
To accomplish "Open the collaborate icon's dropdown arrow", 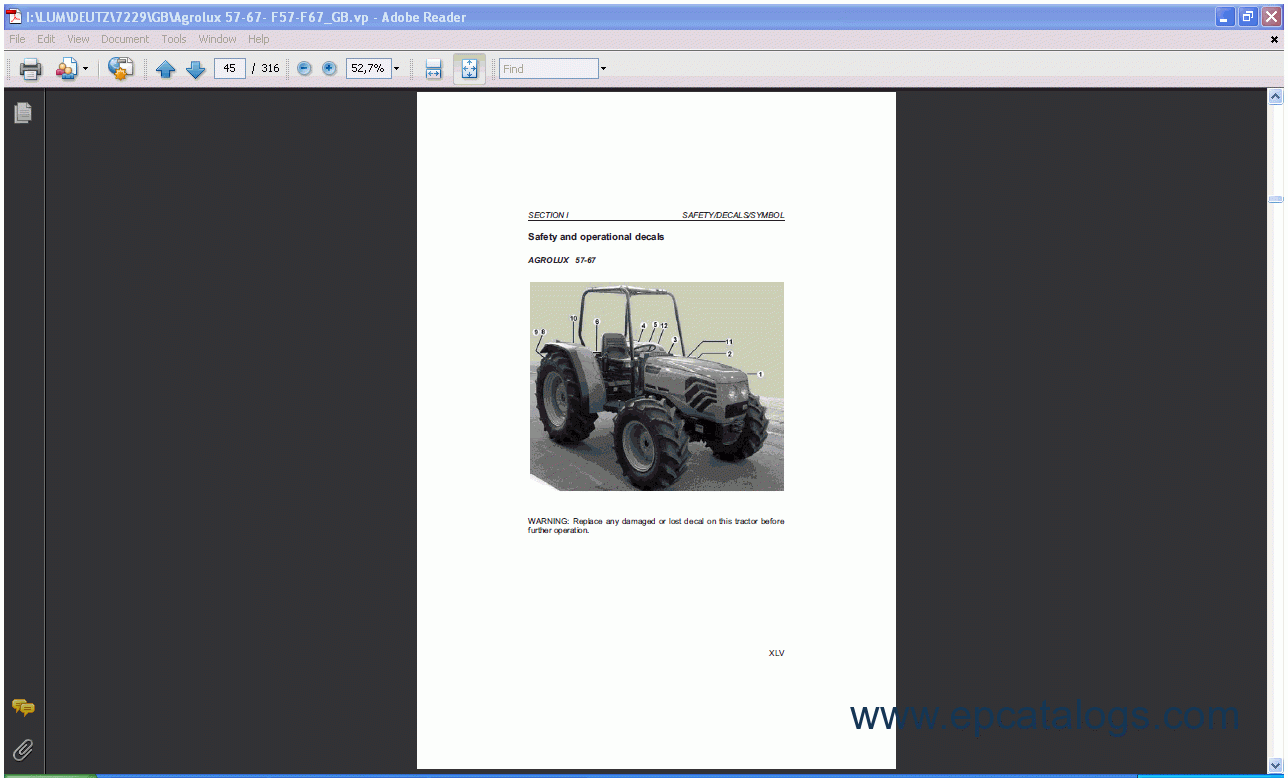I will (x=85, y=69).
